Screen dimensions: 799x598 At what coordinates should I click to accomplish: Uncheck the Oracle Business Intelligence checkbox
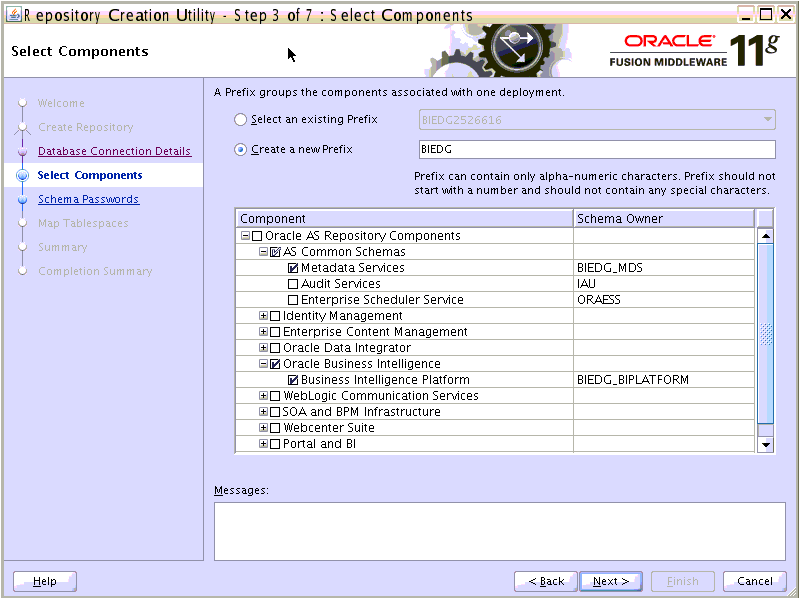click(275, 364)
